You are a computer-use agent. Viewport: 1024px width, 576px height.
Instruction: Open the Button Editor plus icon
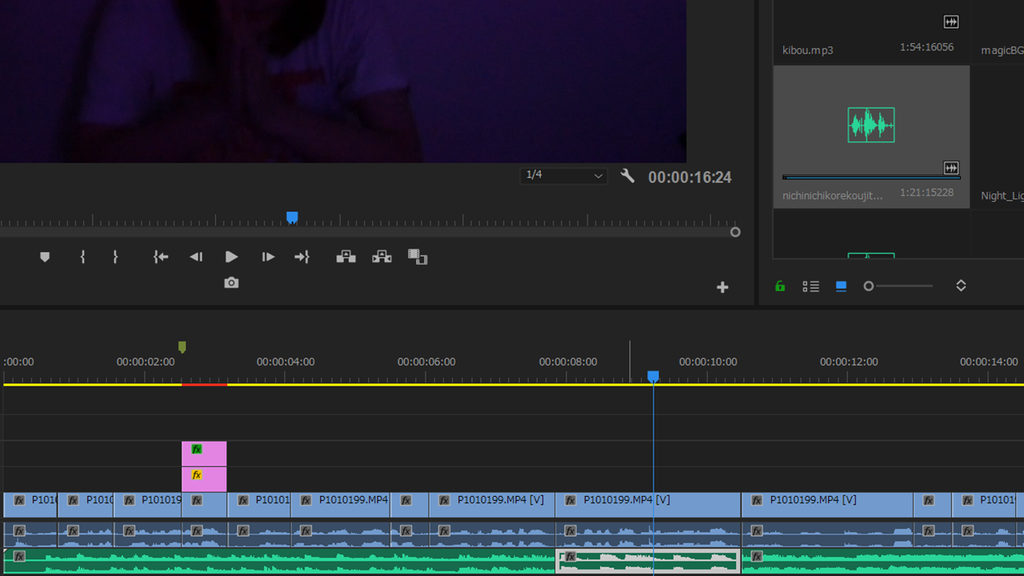coord(722,287)
